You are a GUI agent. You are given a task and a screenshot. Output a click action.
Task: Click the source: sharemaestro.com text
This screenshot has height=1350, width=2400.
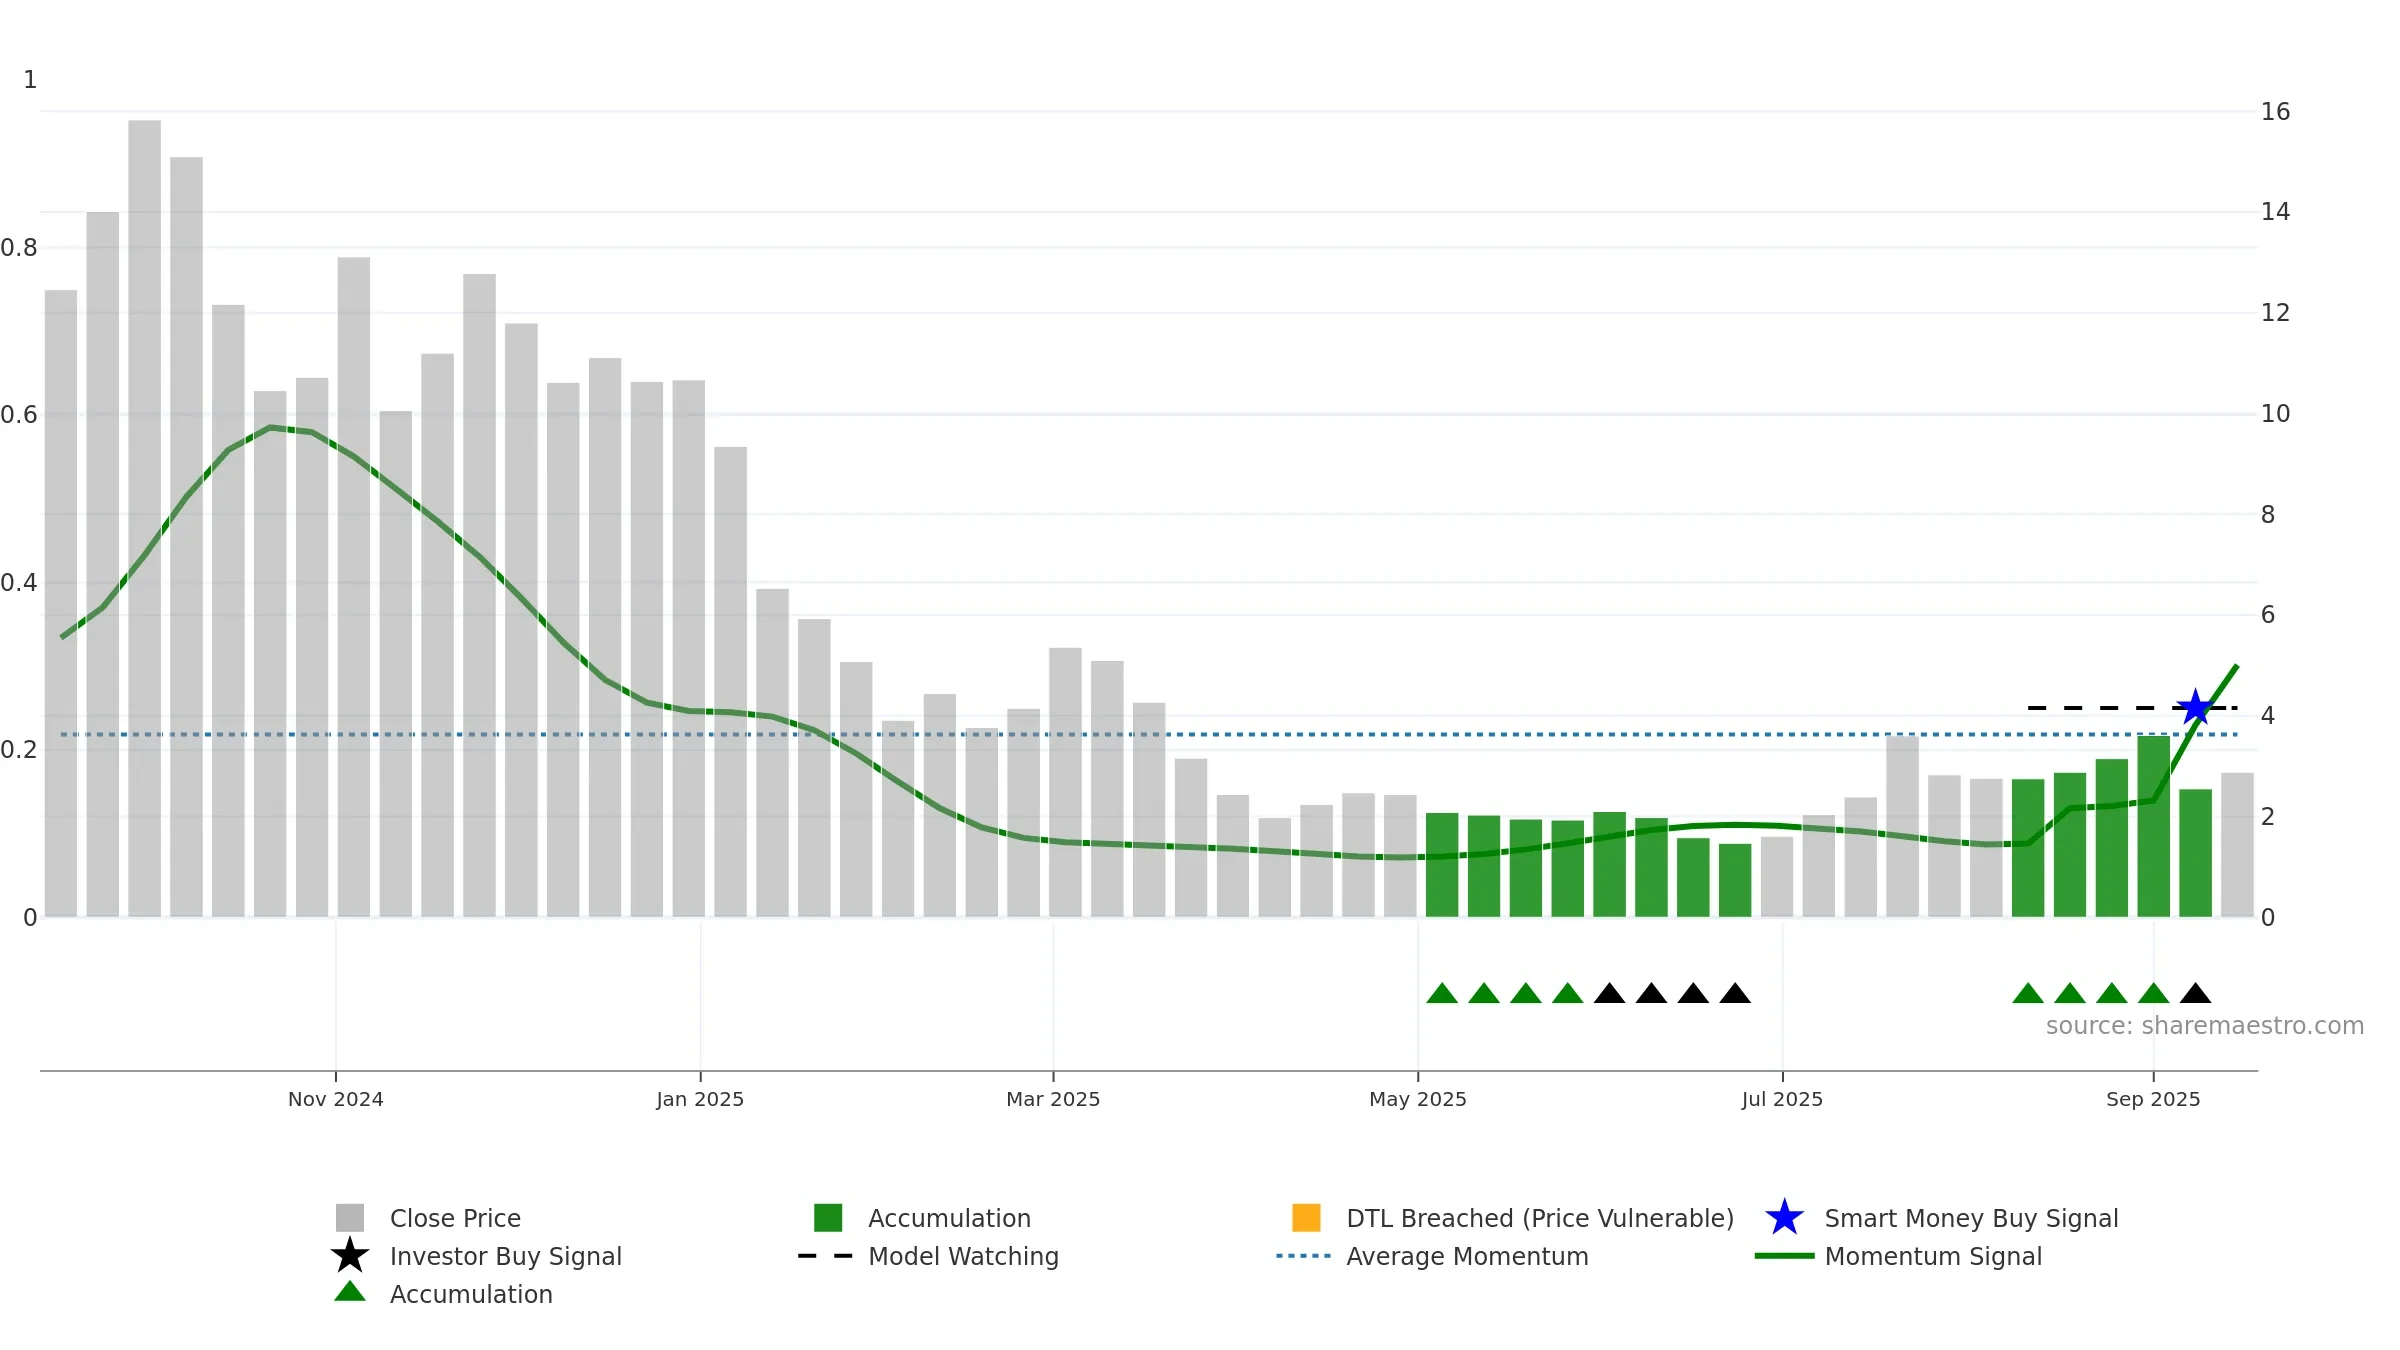click(2205, 1026)
